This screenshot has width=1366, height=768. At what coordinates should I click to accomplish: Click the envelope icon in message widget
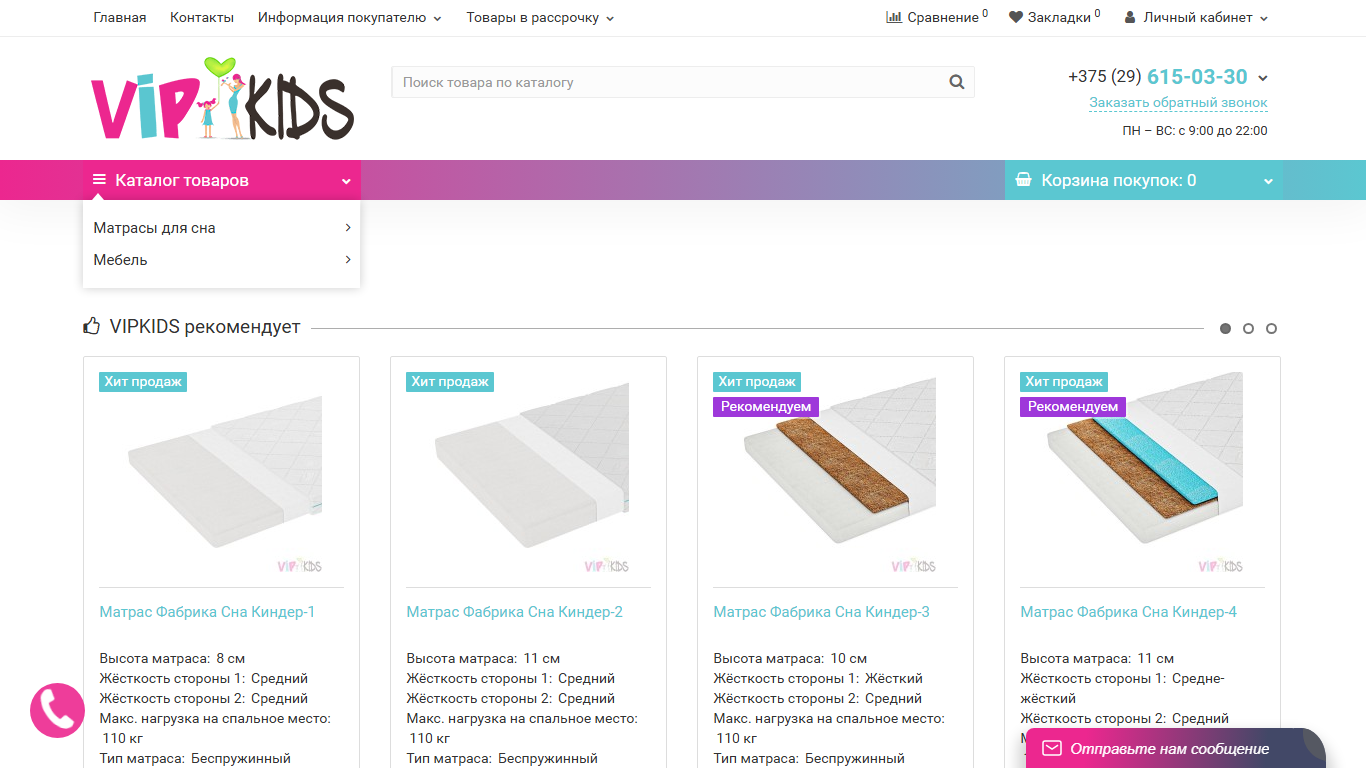tap(1051, 748)
